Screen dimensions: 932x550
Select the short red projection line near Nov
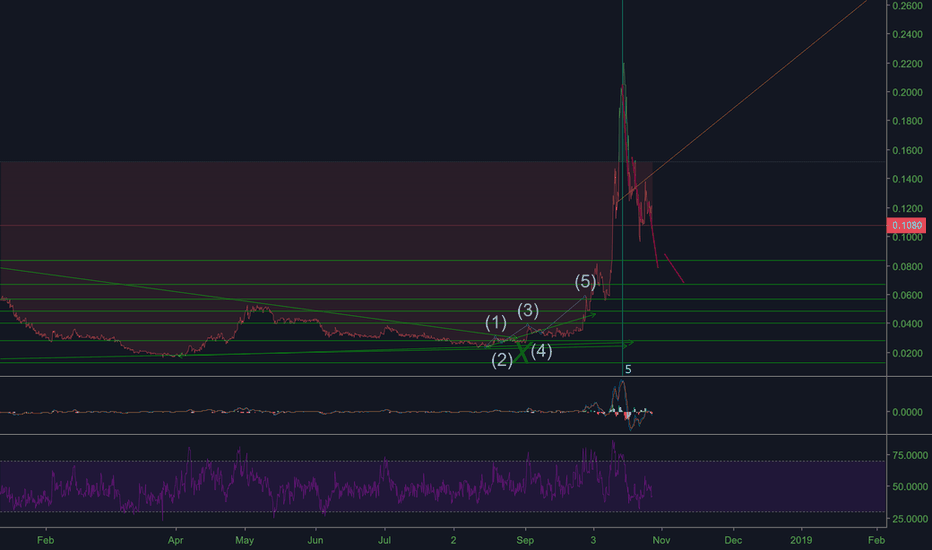pyautogui.click(x=674, y=269)
